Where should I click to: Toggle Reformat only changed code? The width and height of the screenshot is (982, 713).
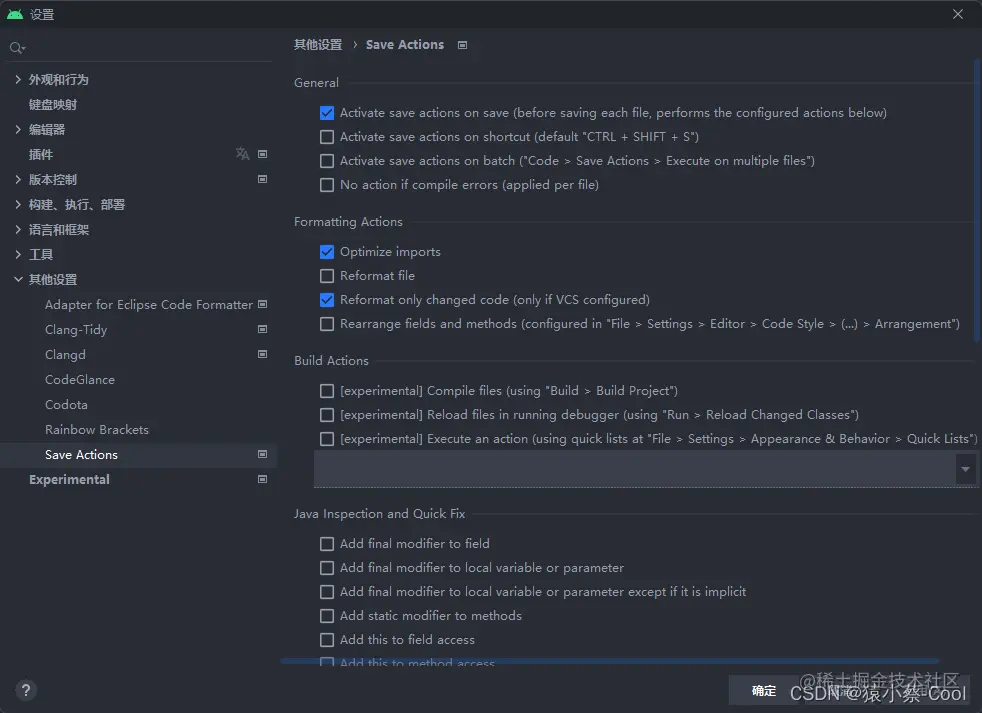point(326,300)
